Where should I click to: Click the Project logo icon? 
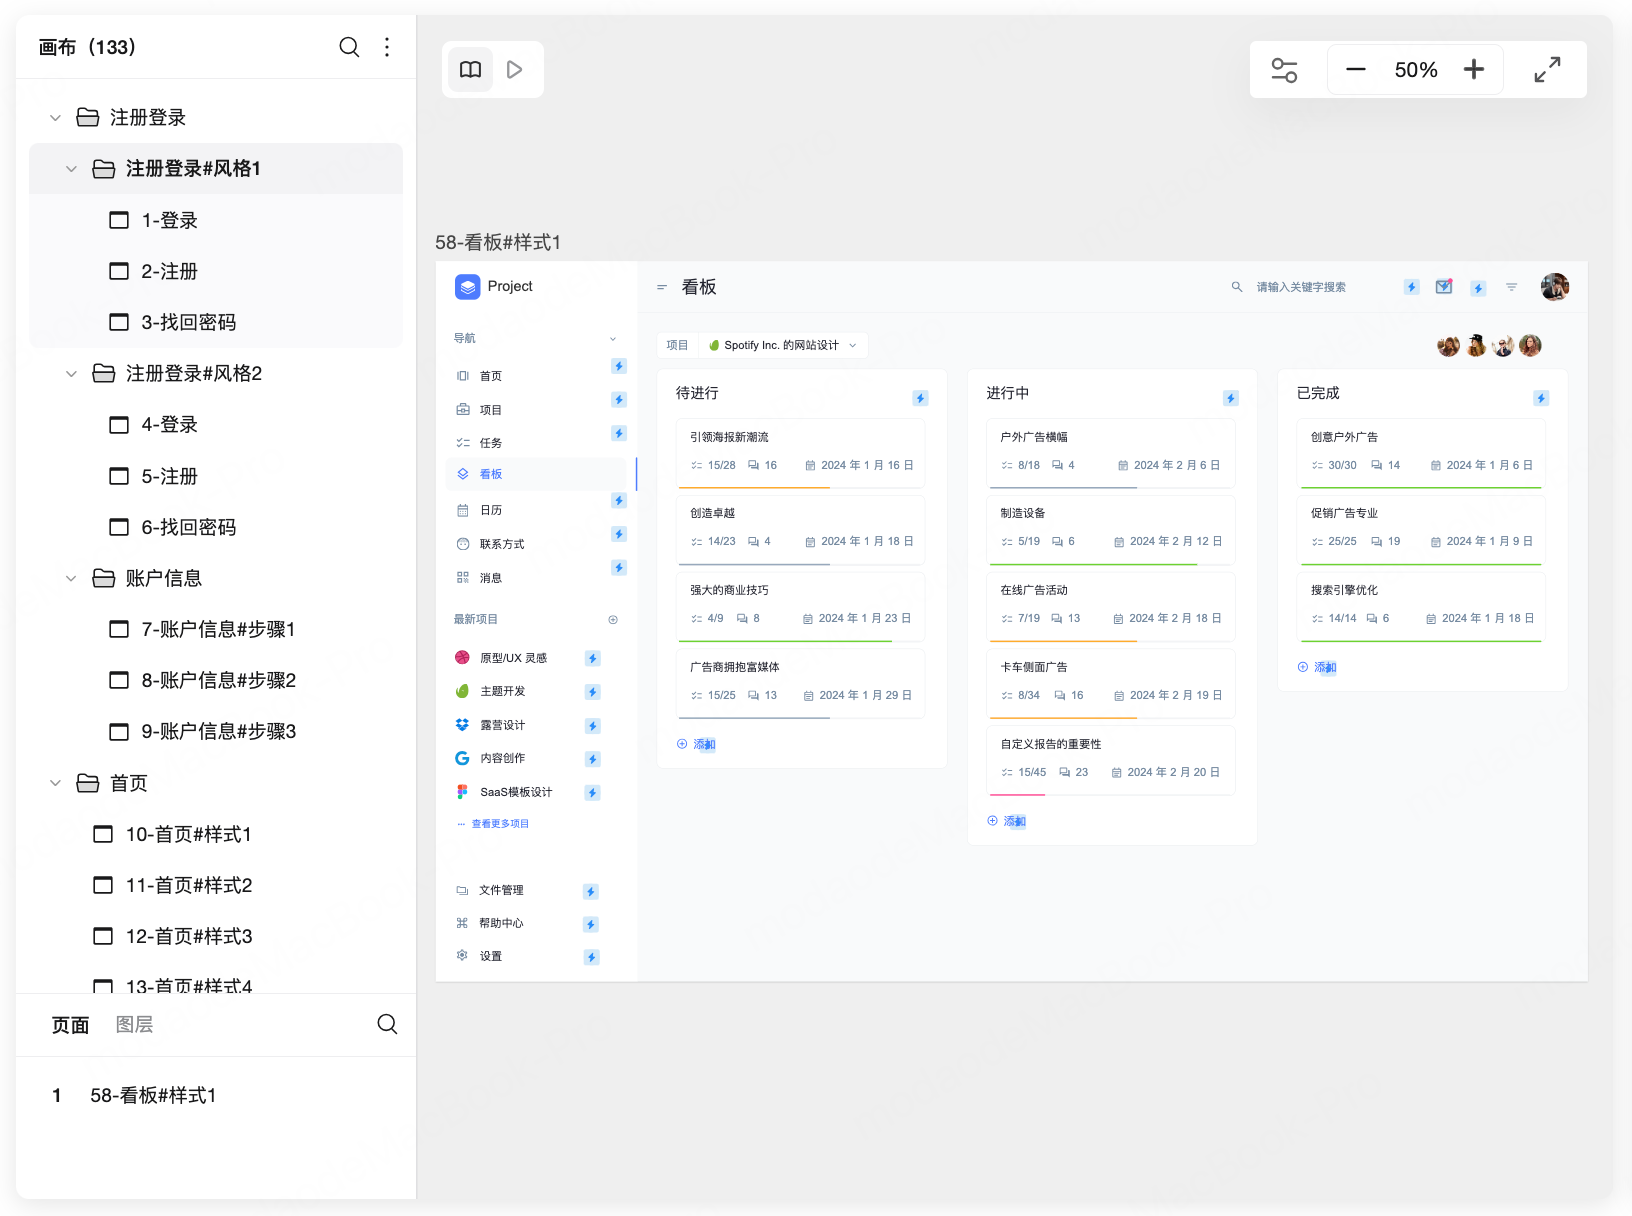point(467,287)
